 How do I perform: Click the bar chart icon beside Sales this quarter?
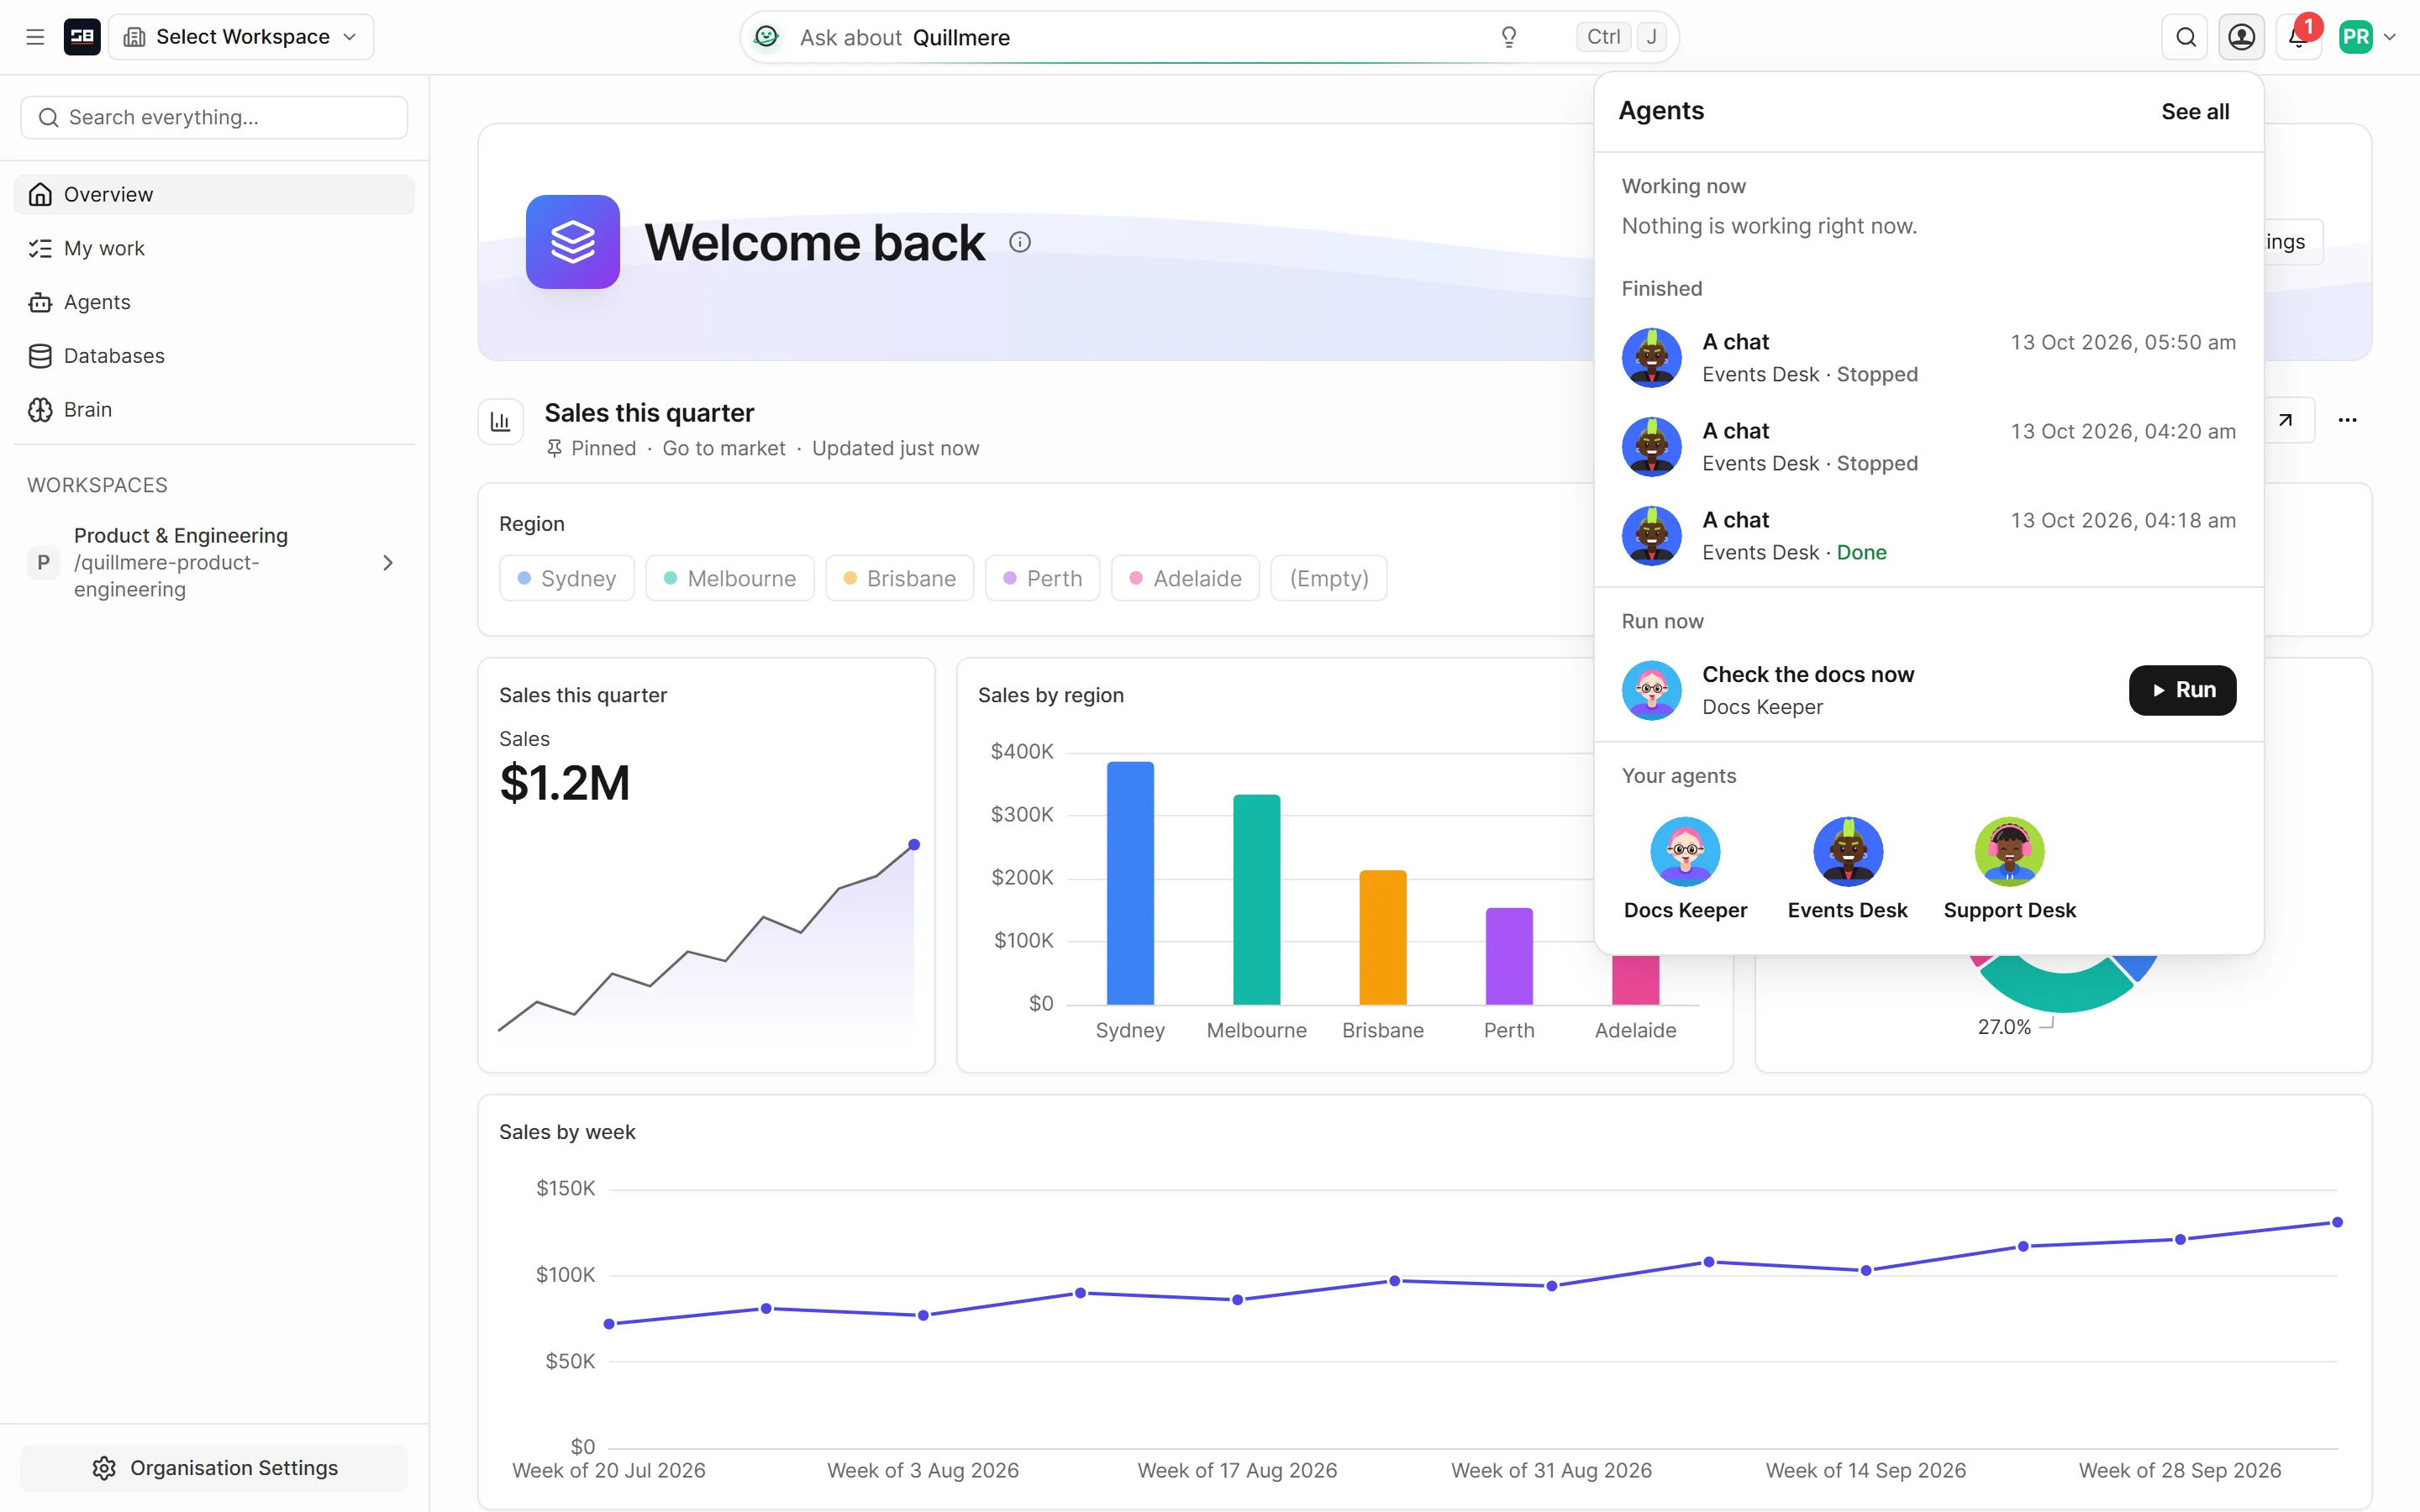pos(501,422)
